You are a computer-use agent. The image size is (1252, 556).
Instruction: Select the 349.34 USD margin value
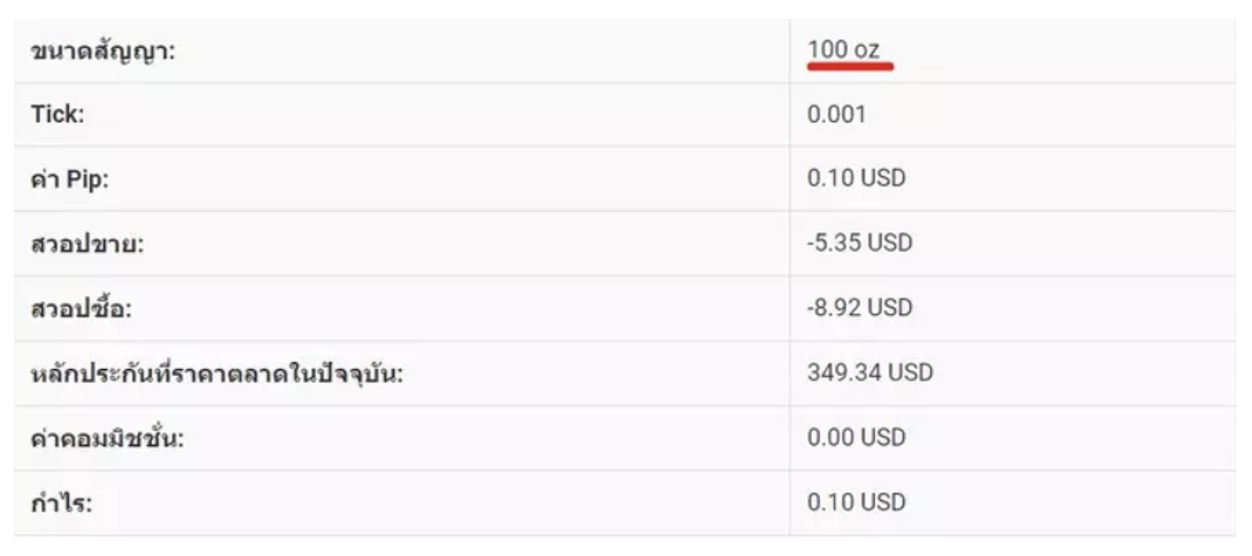coord(869,373)
